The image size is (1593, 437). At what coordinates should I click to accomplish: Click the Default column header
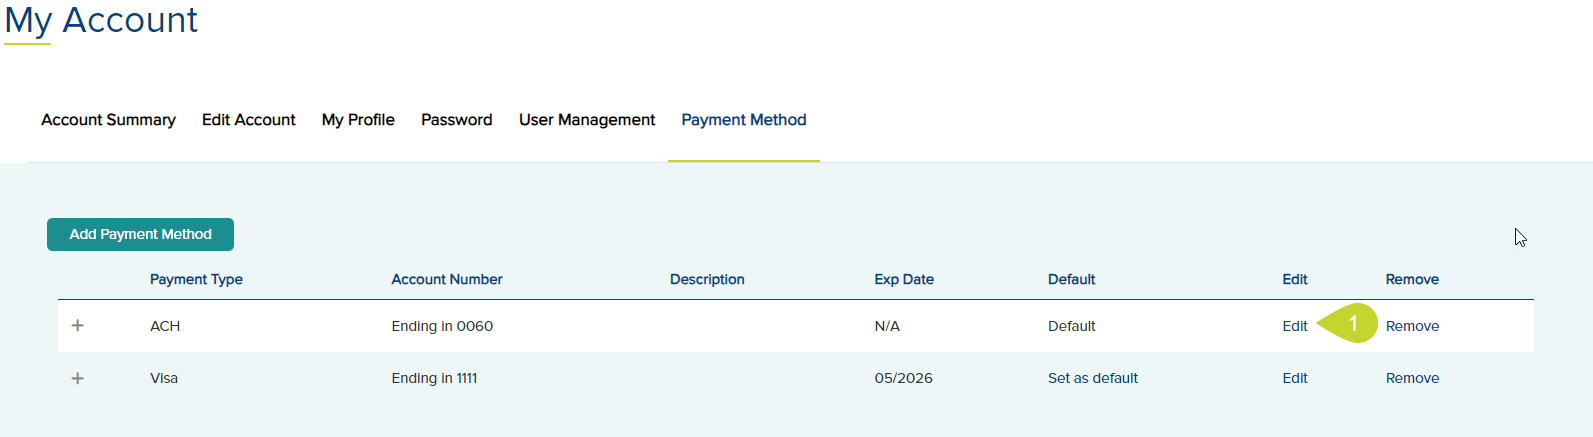point(1072,279)
